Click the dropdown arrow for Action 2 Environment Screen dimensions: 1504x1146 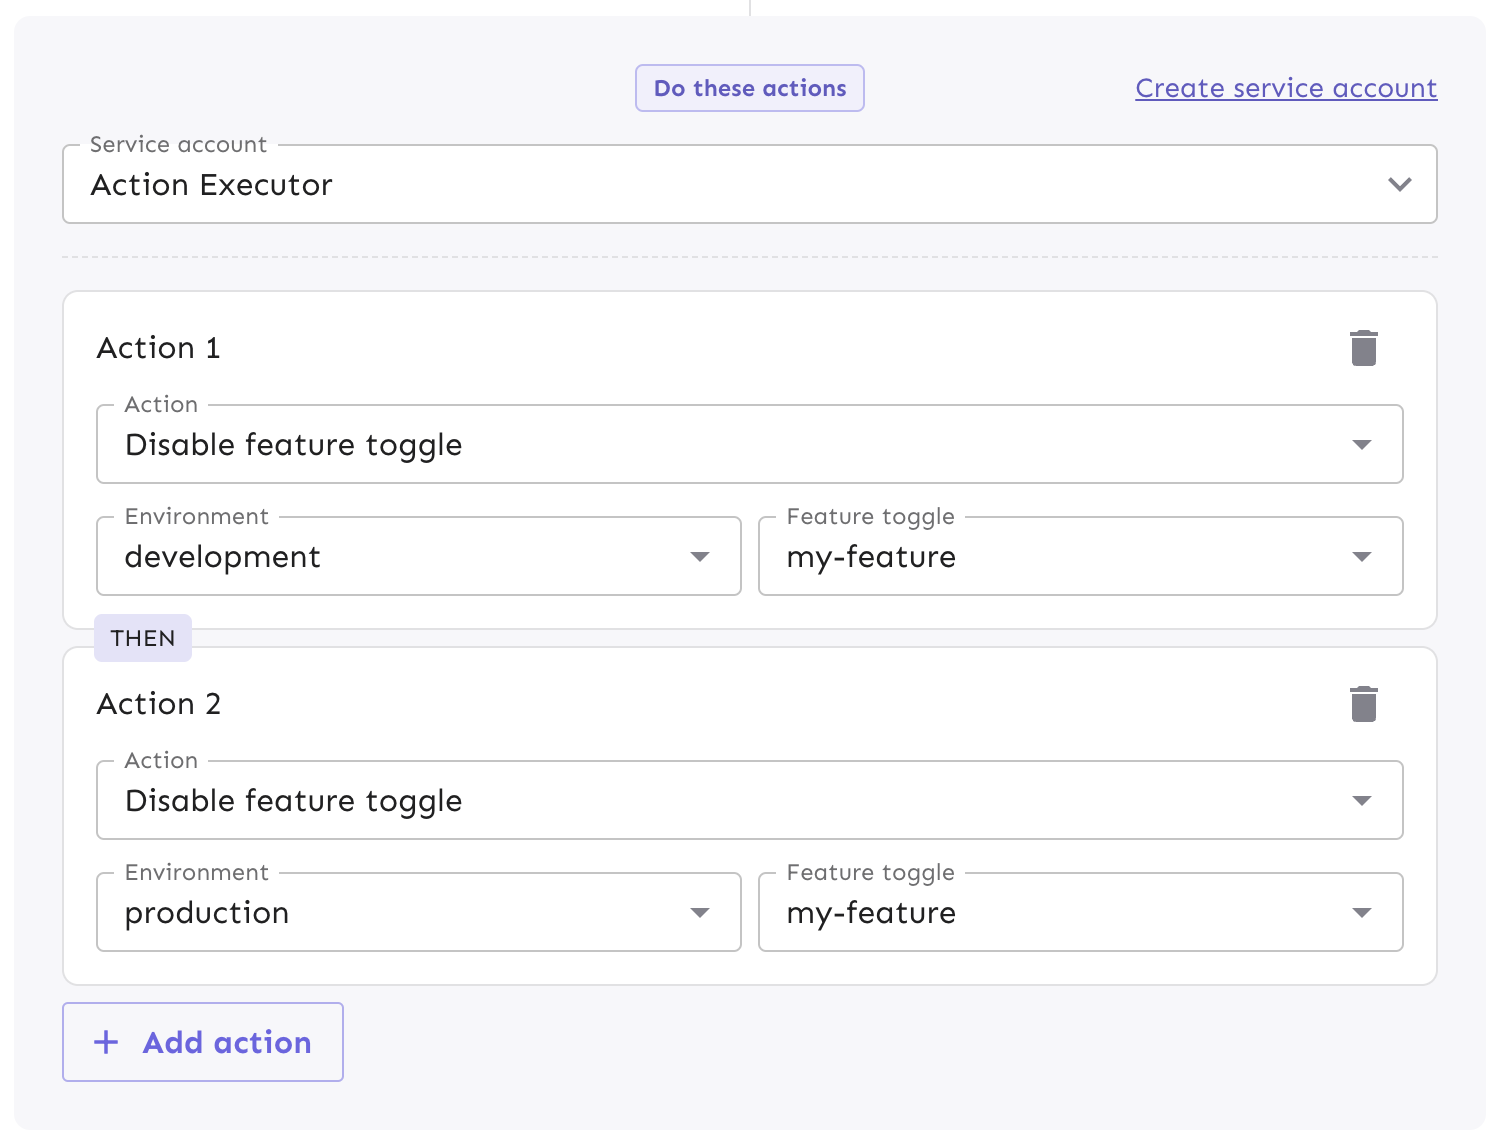(x=700, y=912)
